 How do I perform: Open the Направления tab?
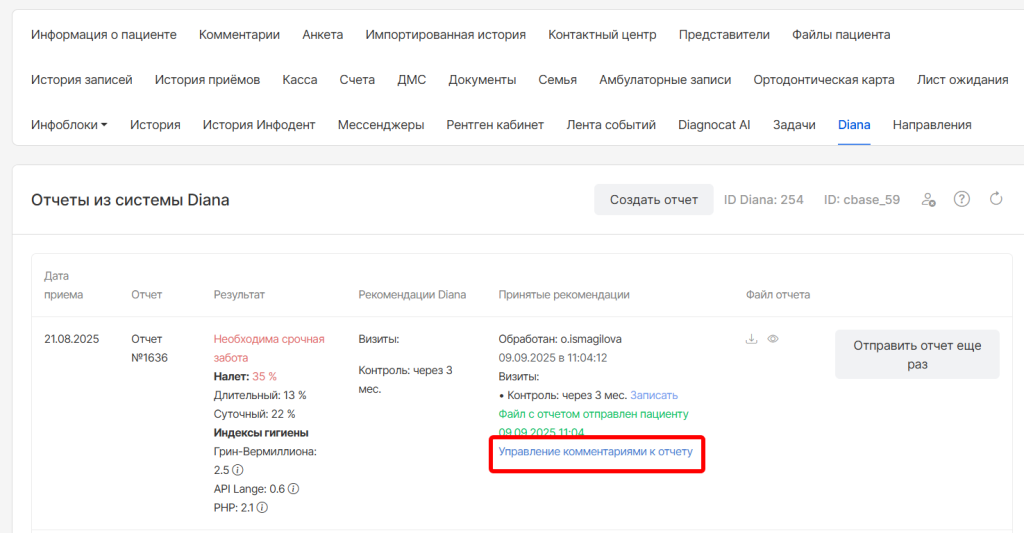point(932,125)
